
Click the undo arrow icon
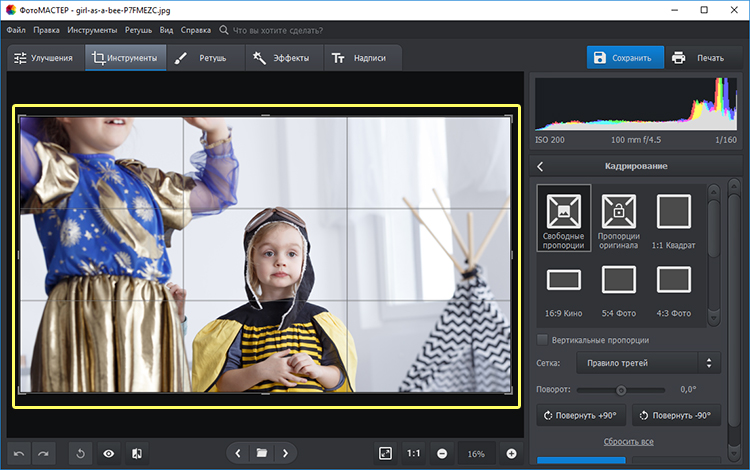[x=17, y=453]
